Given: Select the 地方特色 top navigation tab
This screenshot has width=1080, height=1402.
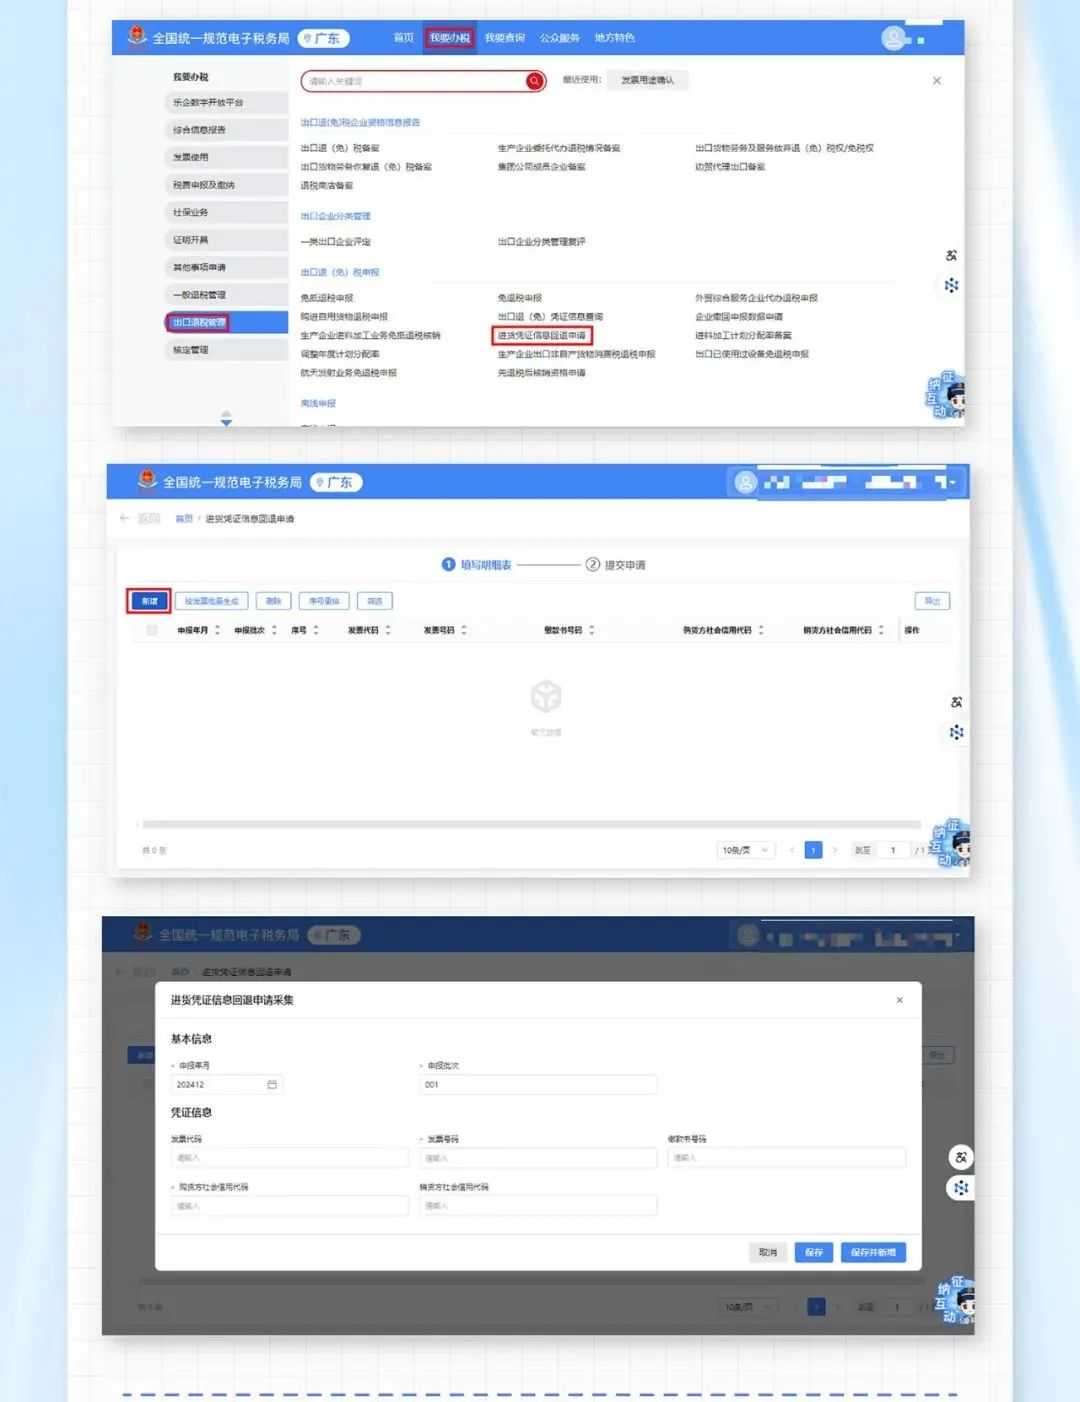Looking at the screenshot, I should pyautogui.click(x=615, y=38).
